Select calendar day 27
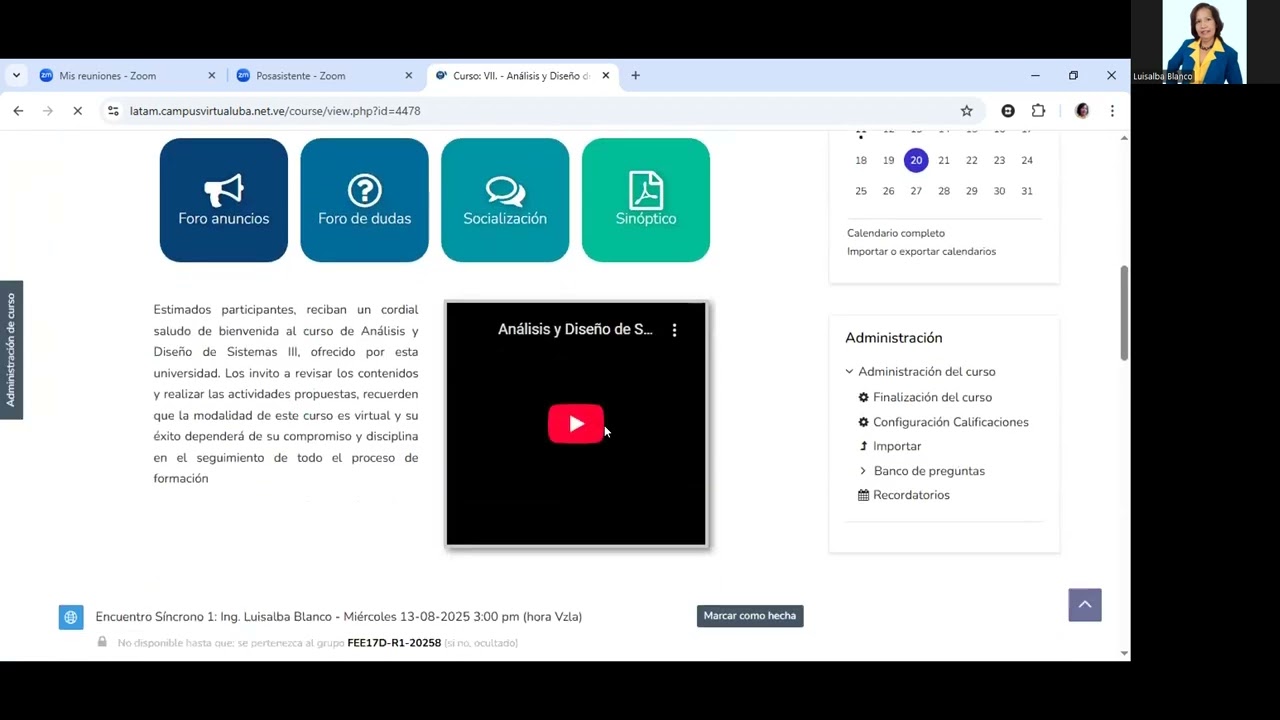The height and width of the screenshot is (720, 1280). (x=916, y=191)
